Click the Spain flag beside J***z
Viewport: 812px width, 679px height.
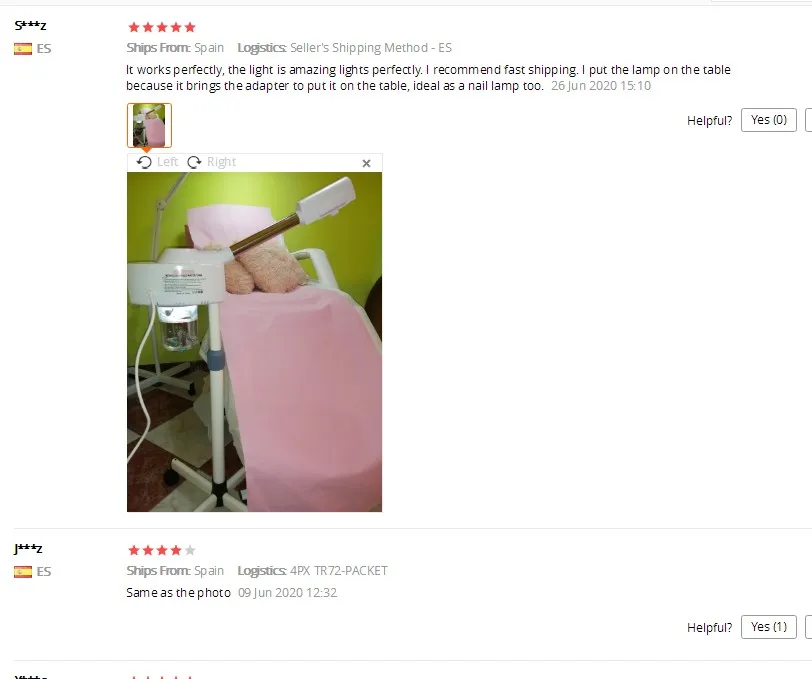[x=23, y=572]
